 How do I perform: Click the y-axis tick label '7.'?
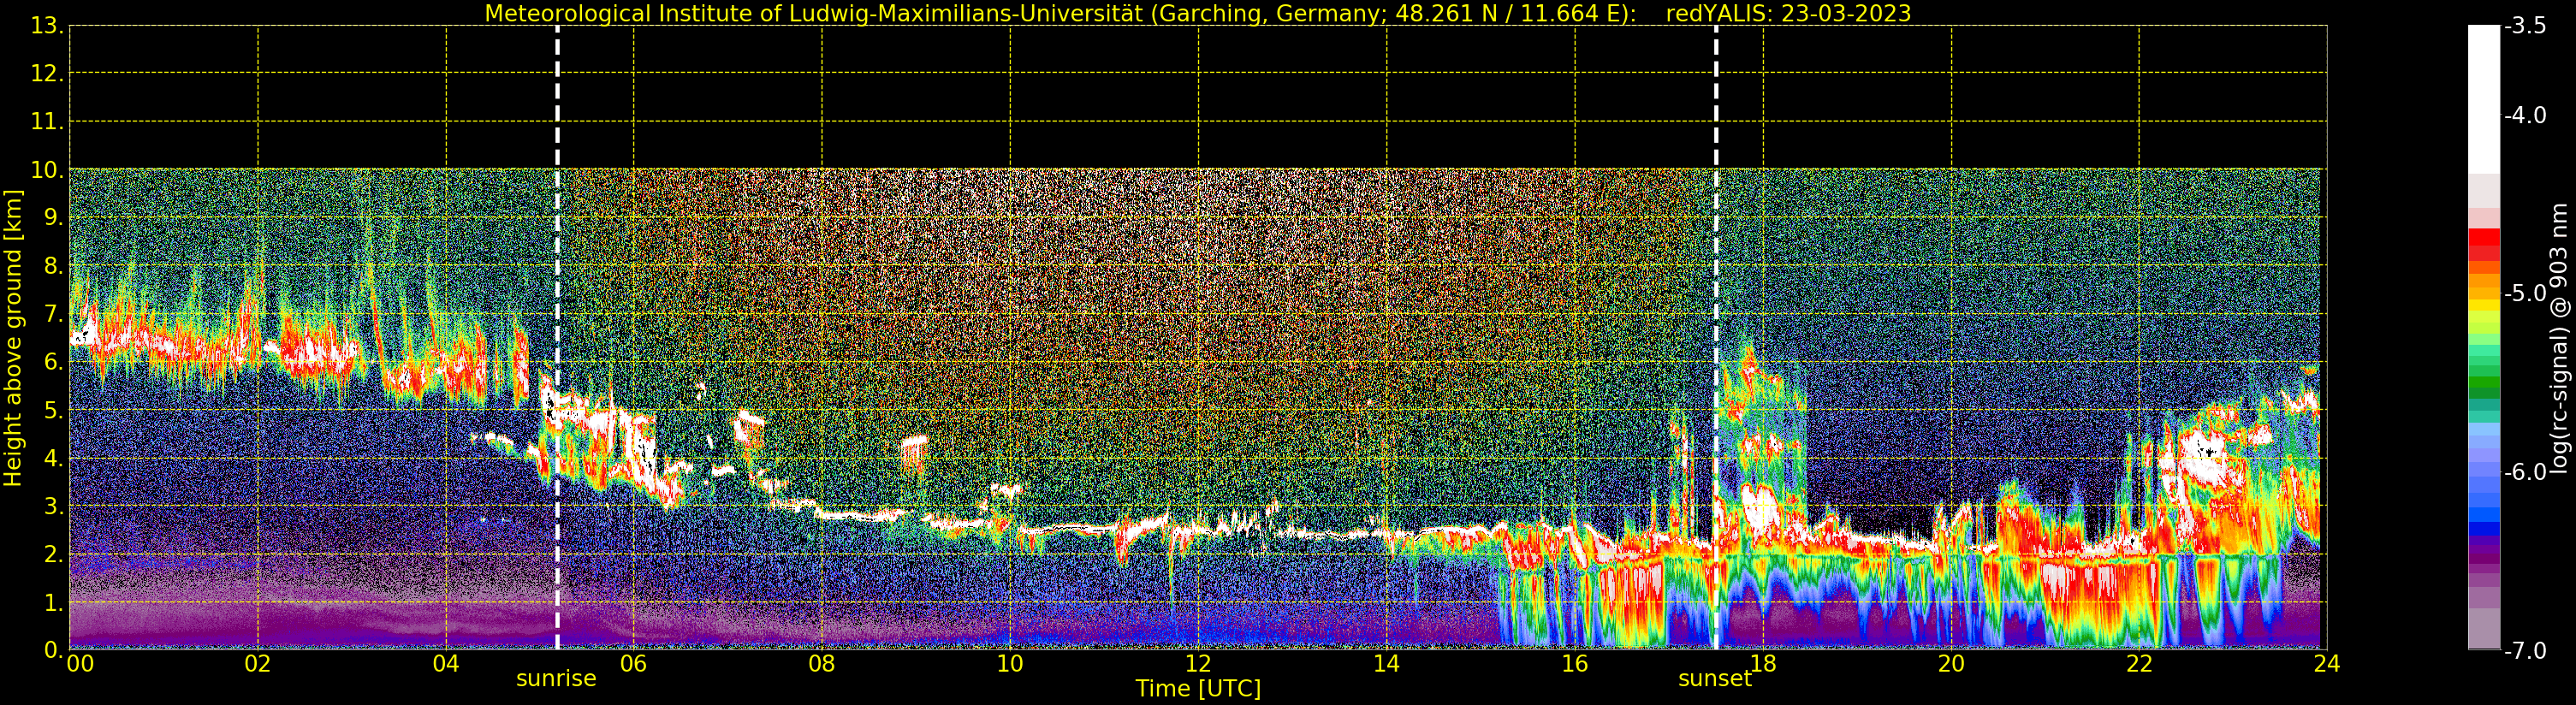pyautogui.click(x=54, y=315)
